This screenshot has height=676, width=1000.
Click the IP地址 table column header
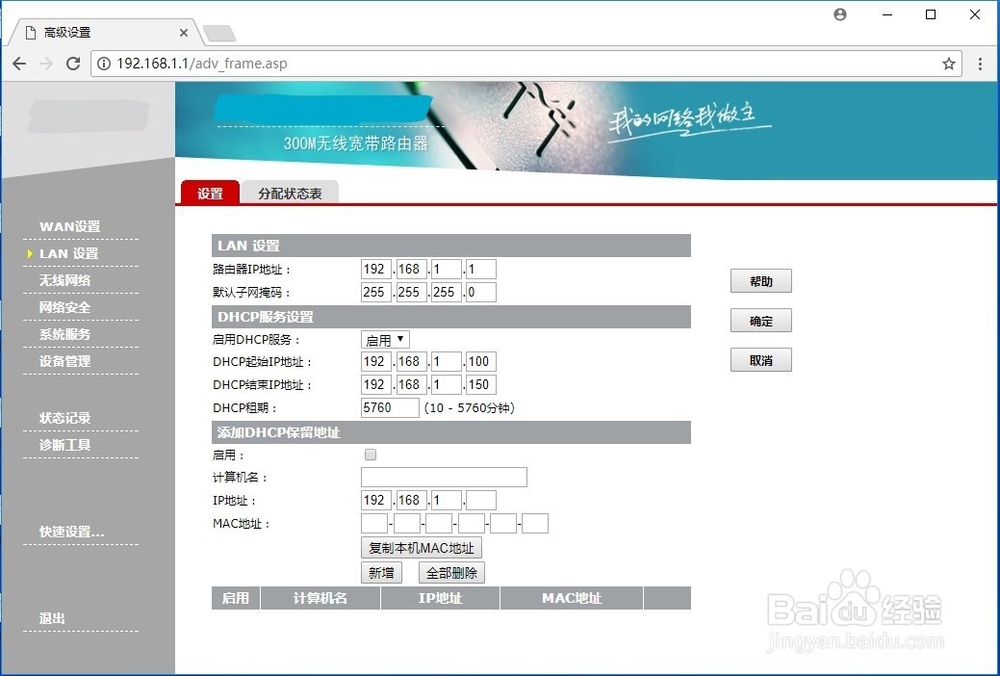(440, 598)
